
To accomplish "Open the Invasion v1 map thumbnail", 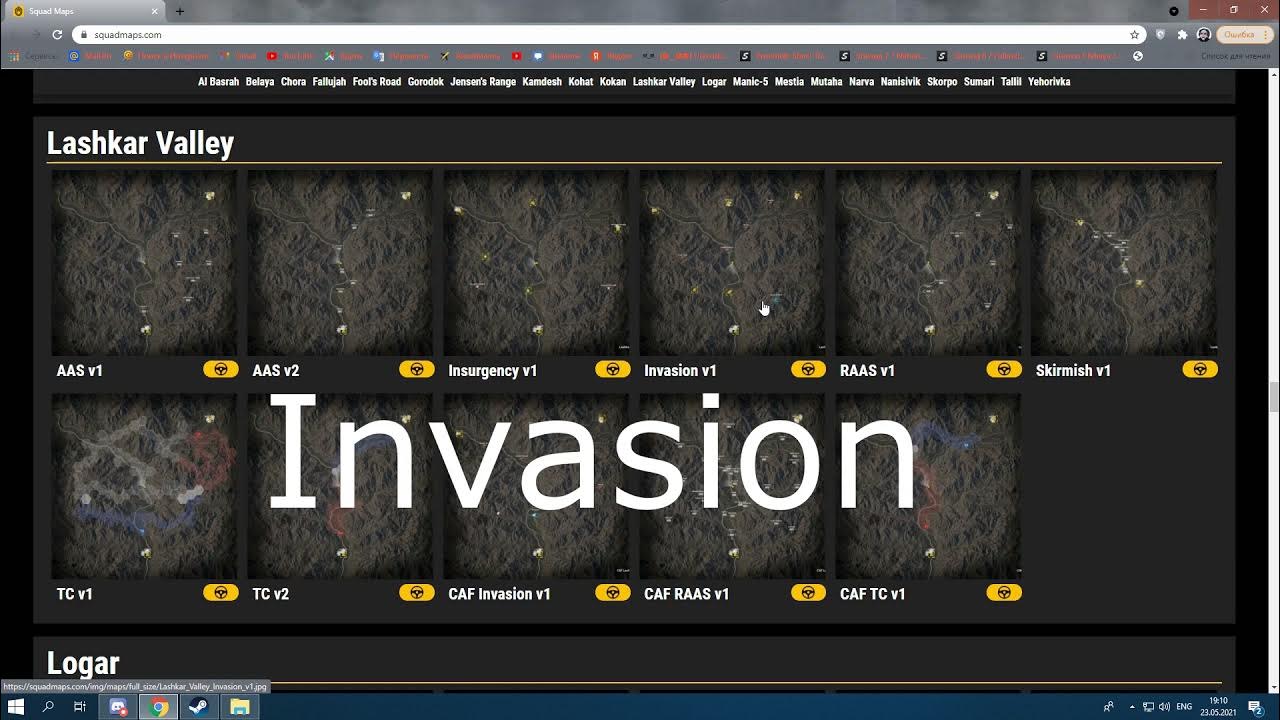I will [732, 263].
